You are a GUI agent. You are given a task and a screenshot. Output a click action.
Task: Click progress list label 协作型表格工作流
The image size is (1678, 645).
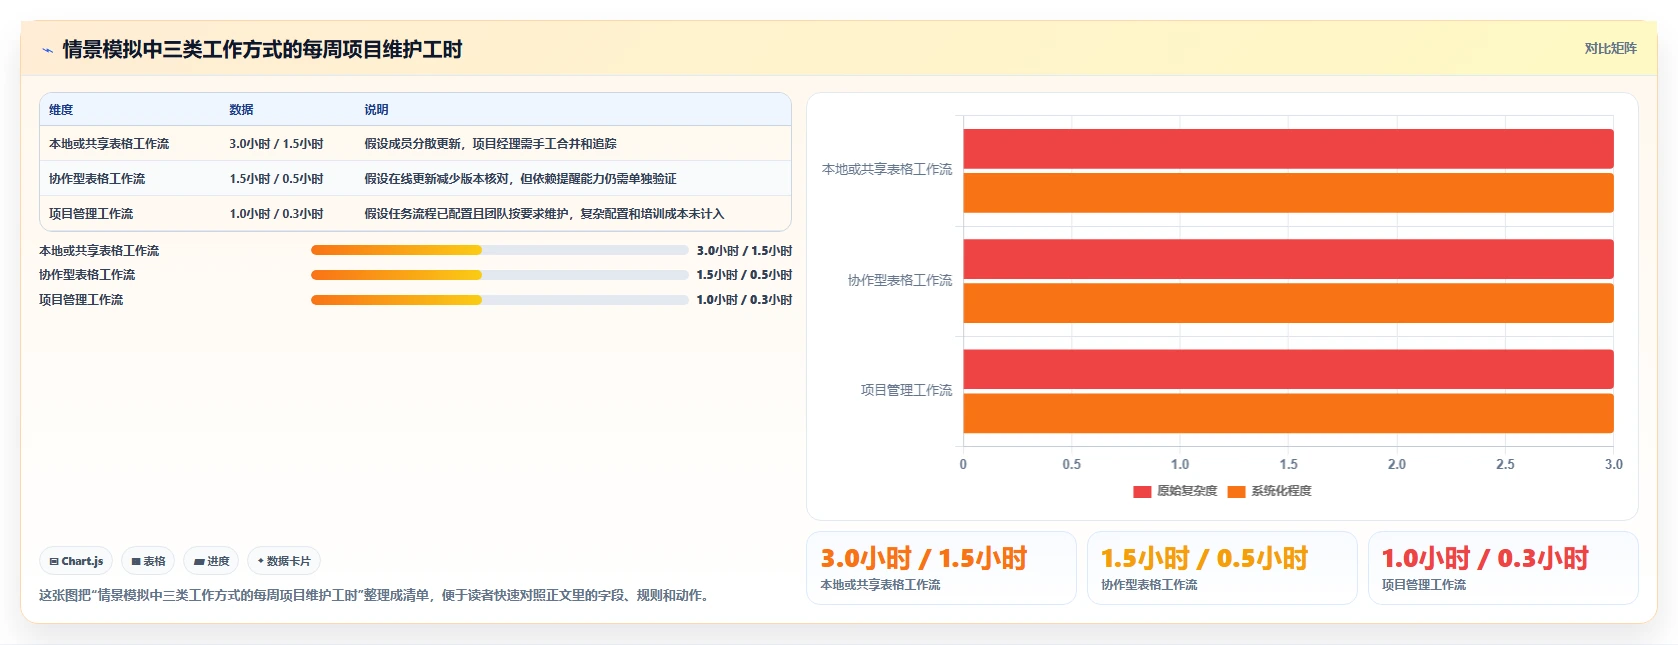tap(87, 275)
